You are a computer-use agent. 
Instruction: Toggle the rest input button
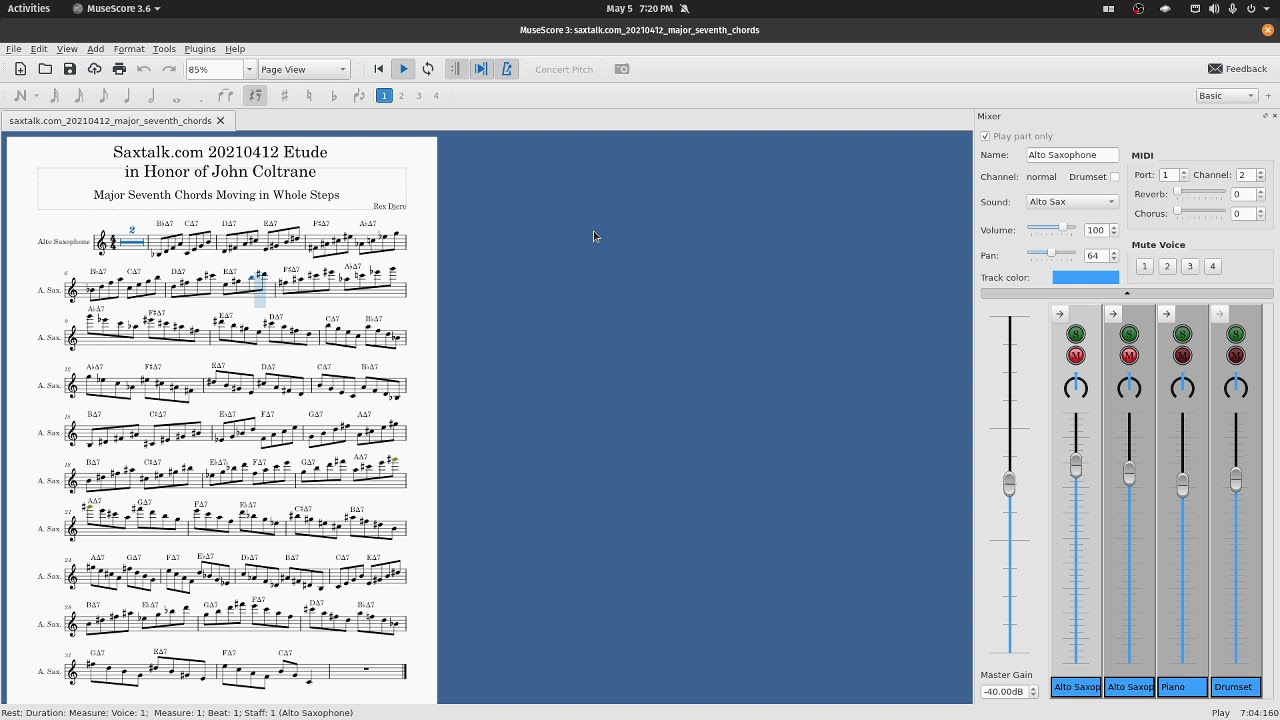(x=255, y=96)
